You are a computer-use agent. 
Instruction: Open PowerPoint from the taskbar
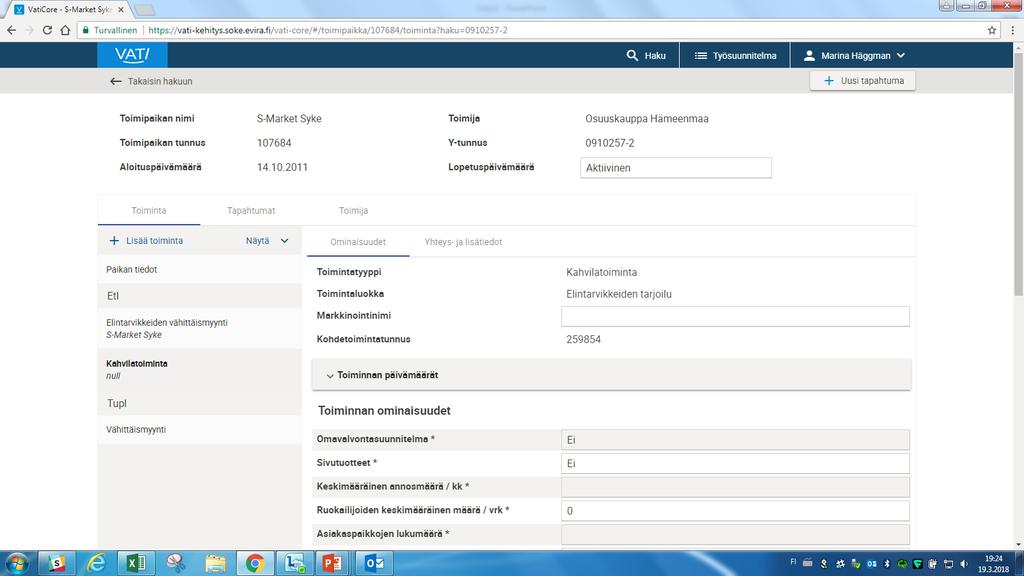[x=333, y=563]
